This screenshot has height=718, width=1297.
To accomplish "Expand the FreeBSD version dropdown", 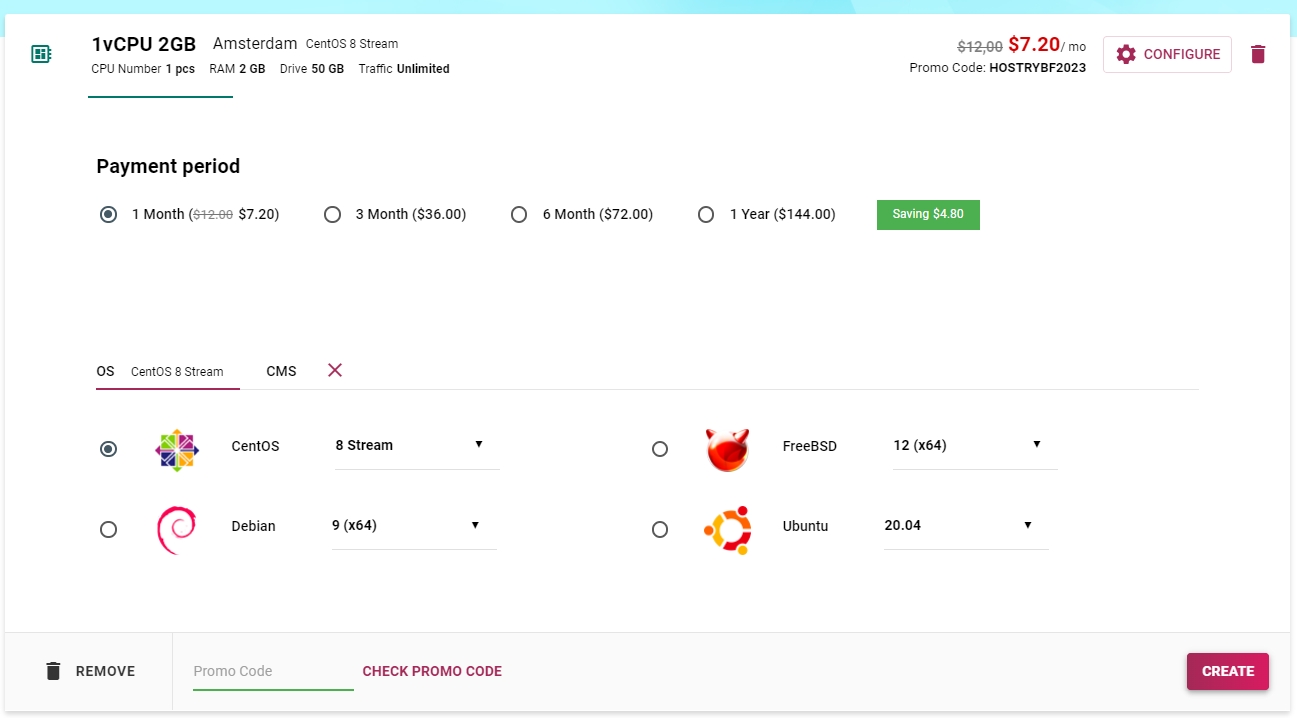I will (974, 446).
